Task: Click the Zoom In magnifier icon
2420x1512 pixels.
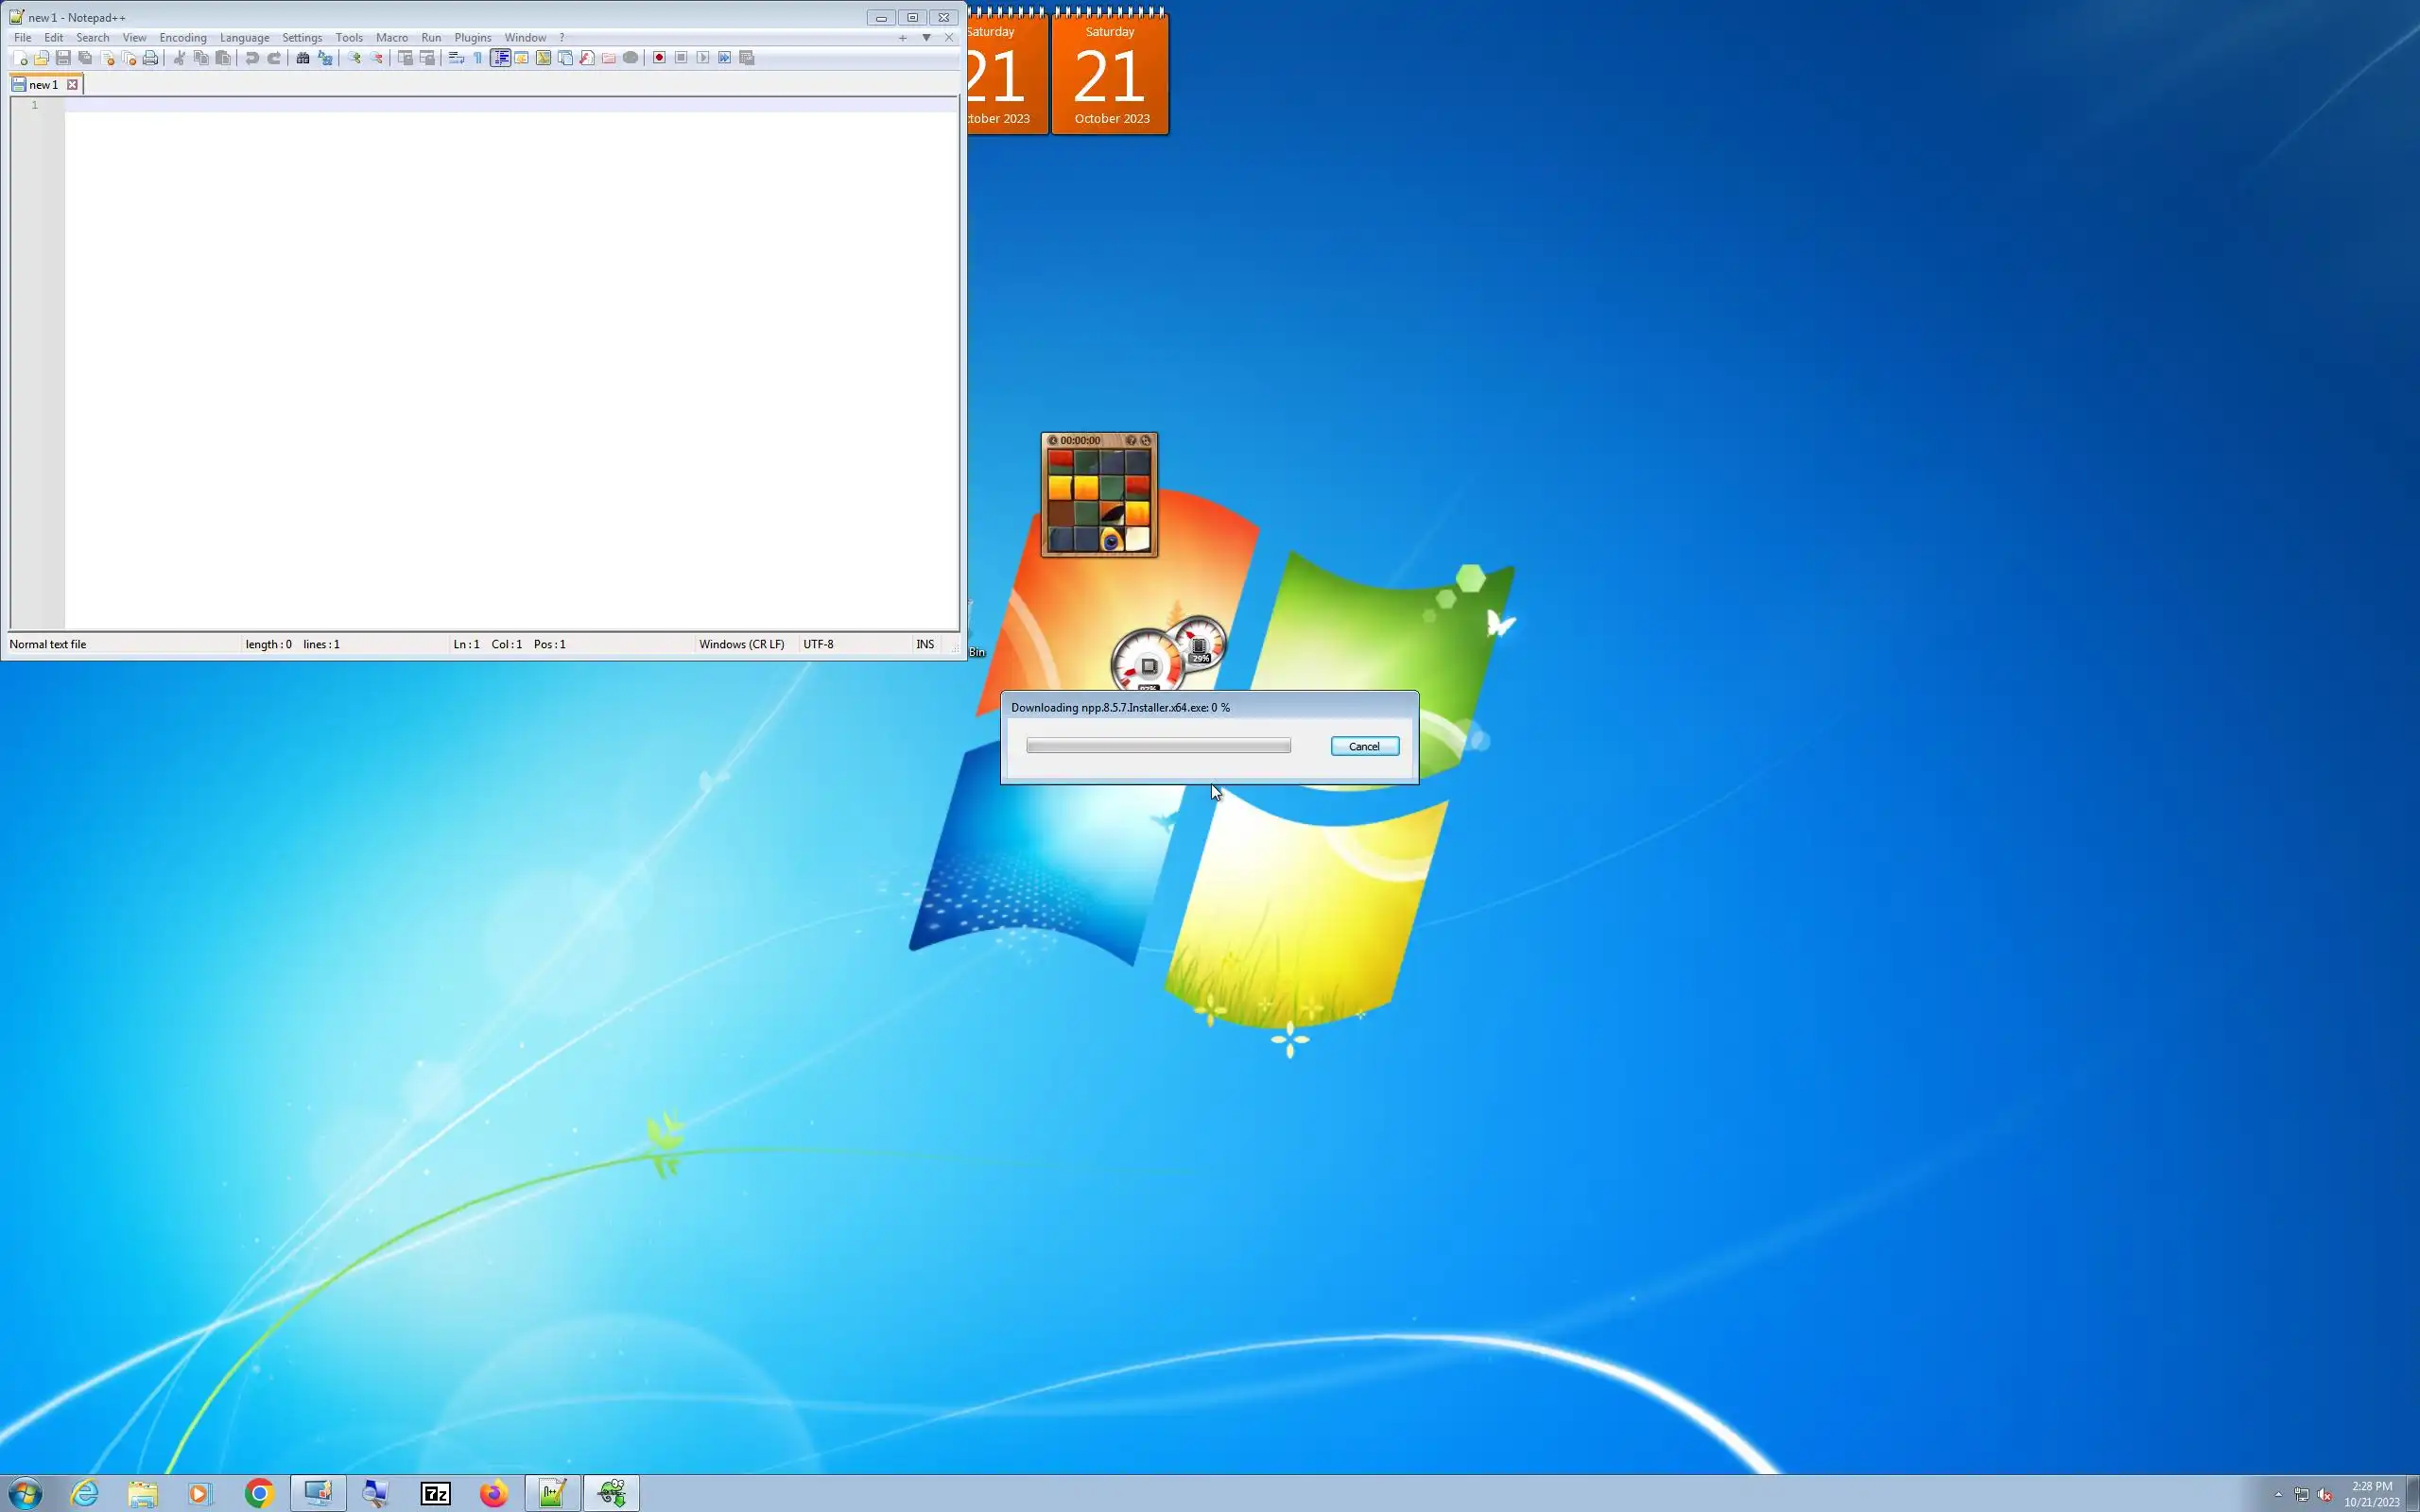Action: tap(354, 58)
